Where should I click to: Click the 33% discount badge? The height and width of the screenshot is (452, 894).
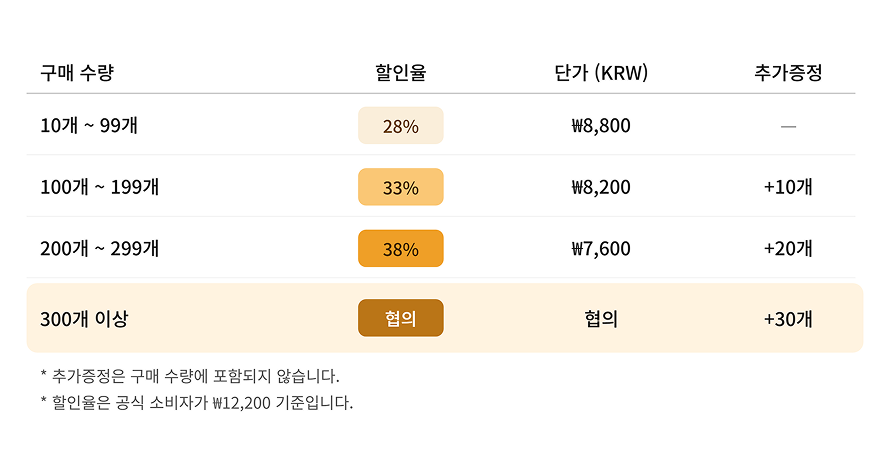(400, 187)
